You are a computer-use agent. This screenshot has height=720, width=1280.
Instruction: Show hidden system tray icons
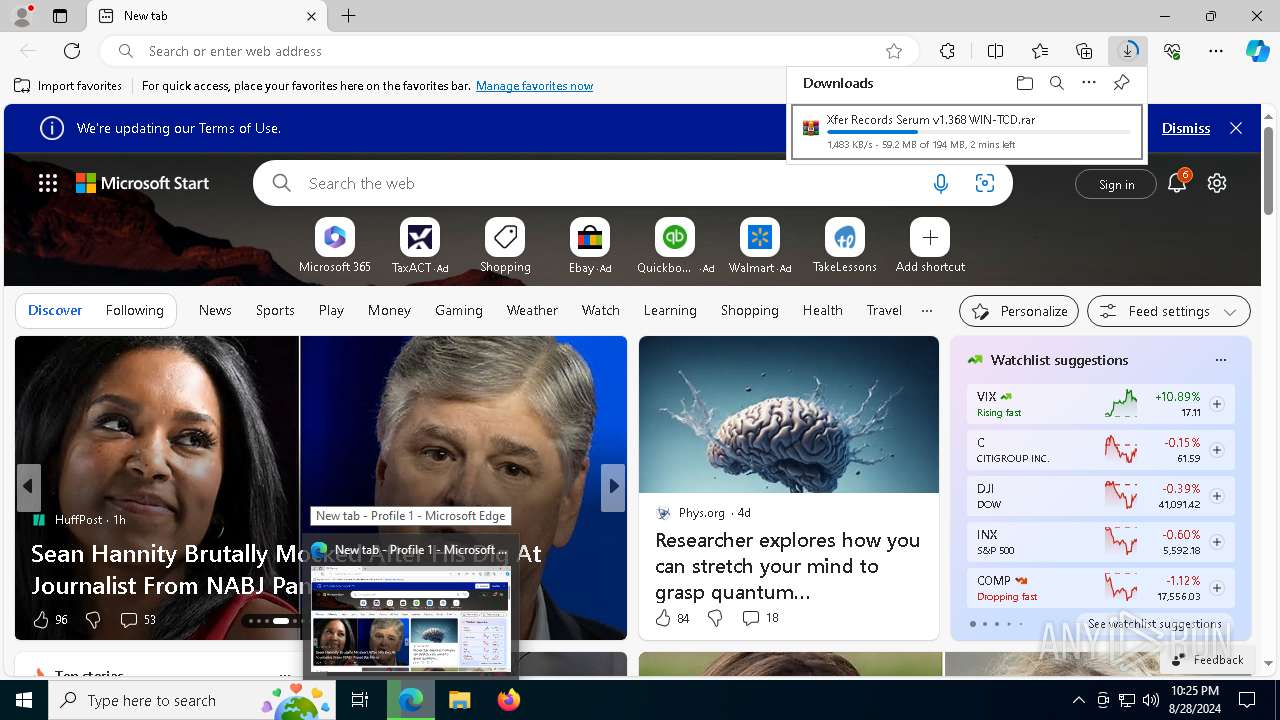(x=1078, y=700)
